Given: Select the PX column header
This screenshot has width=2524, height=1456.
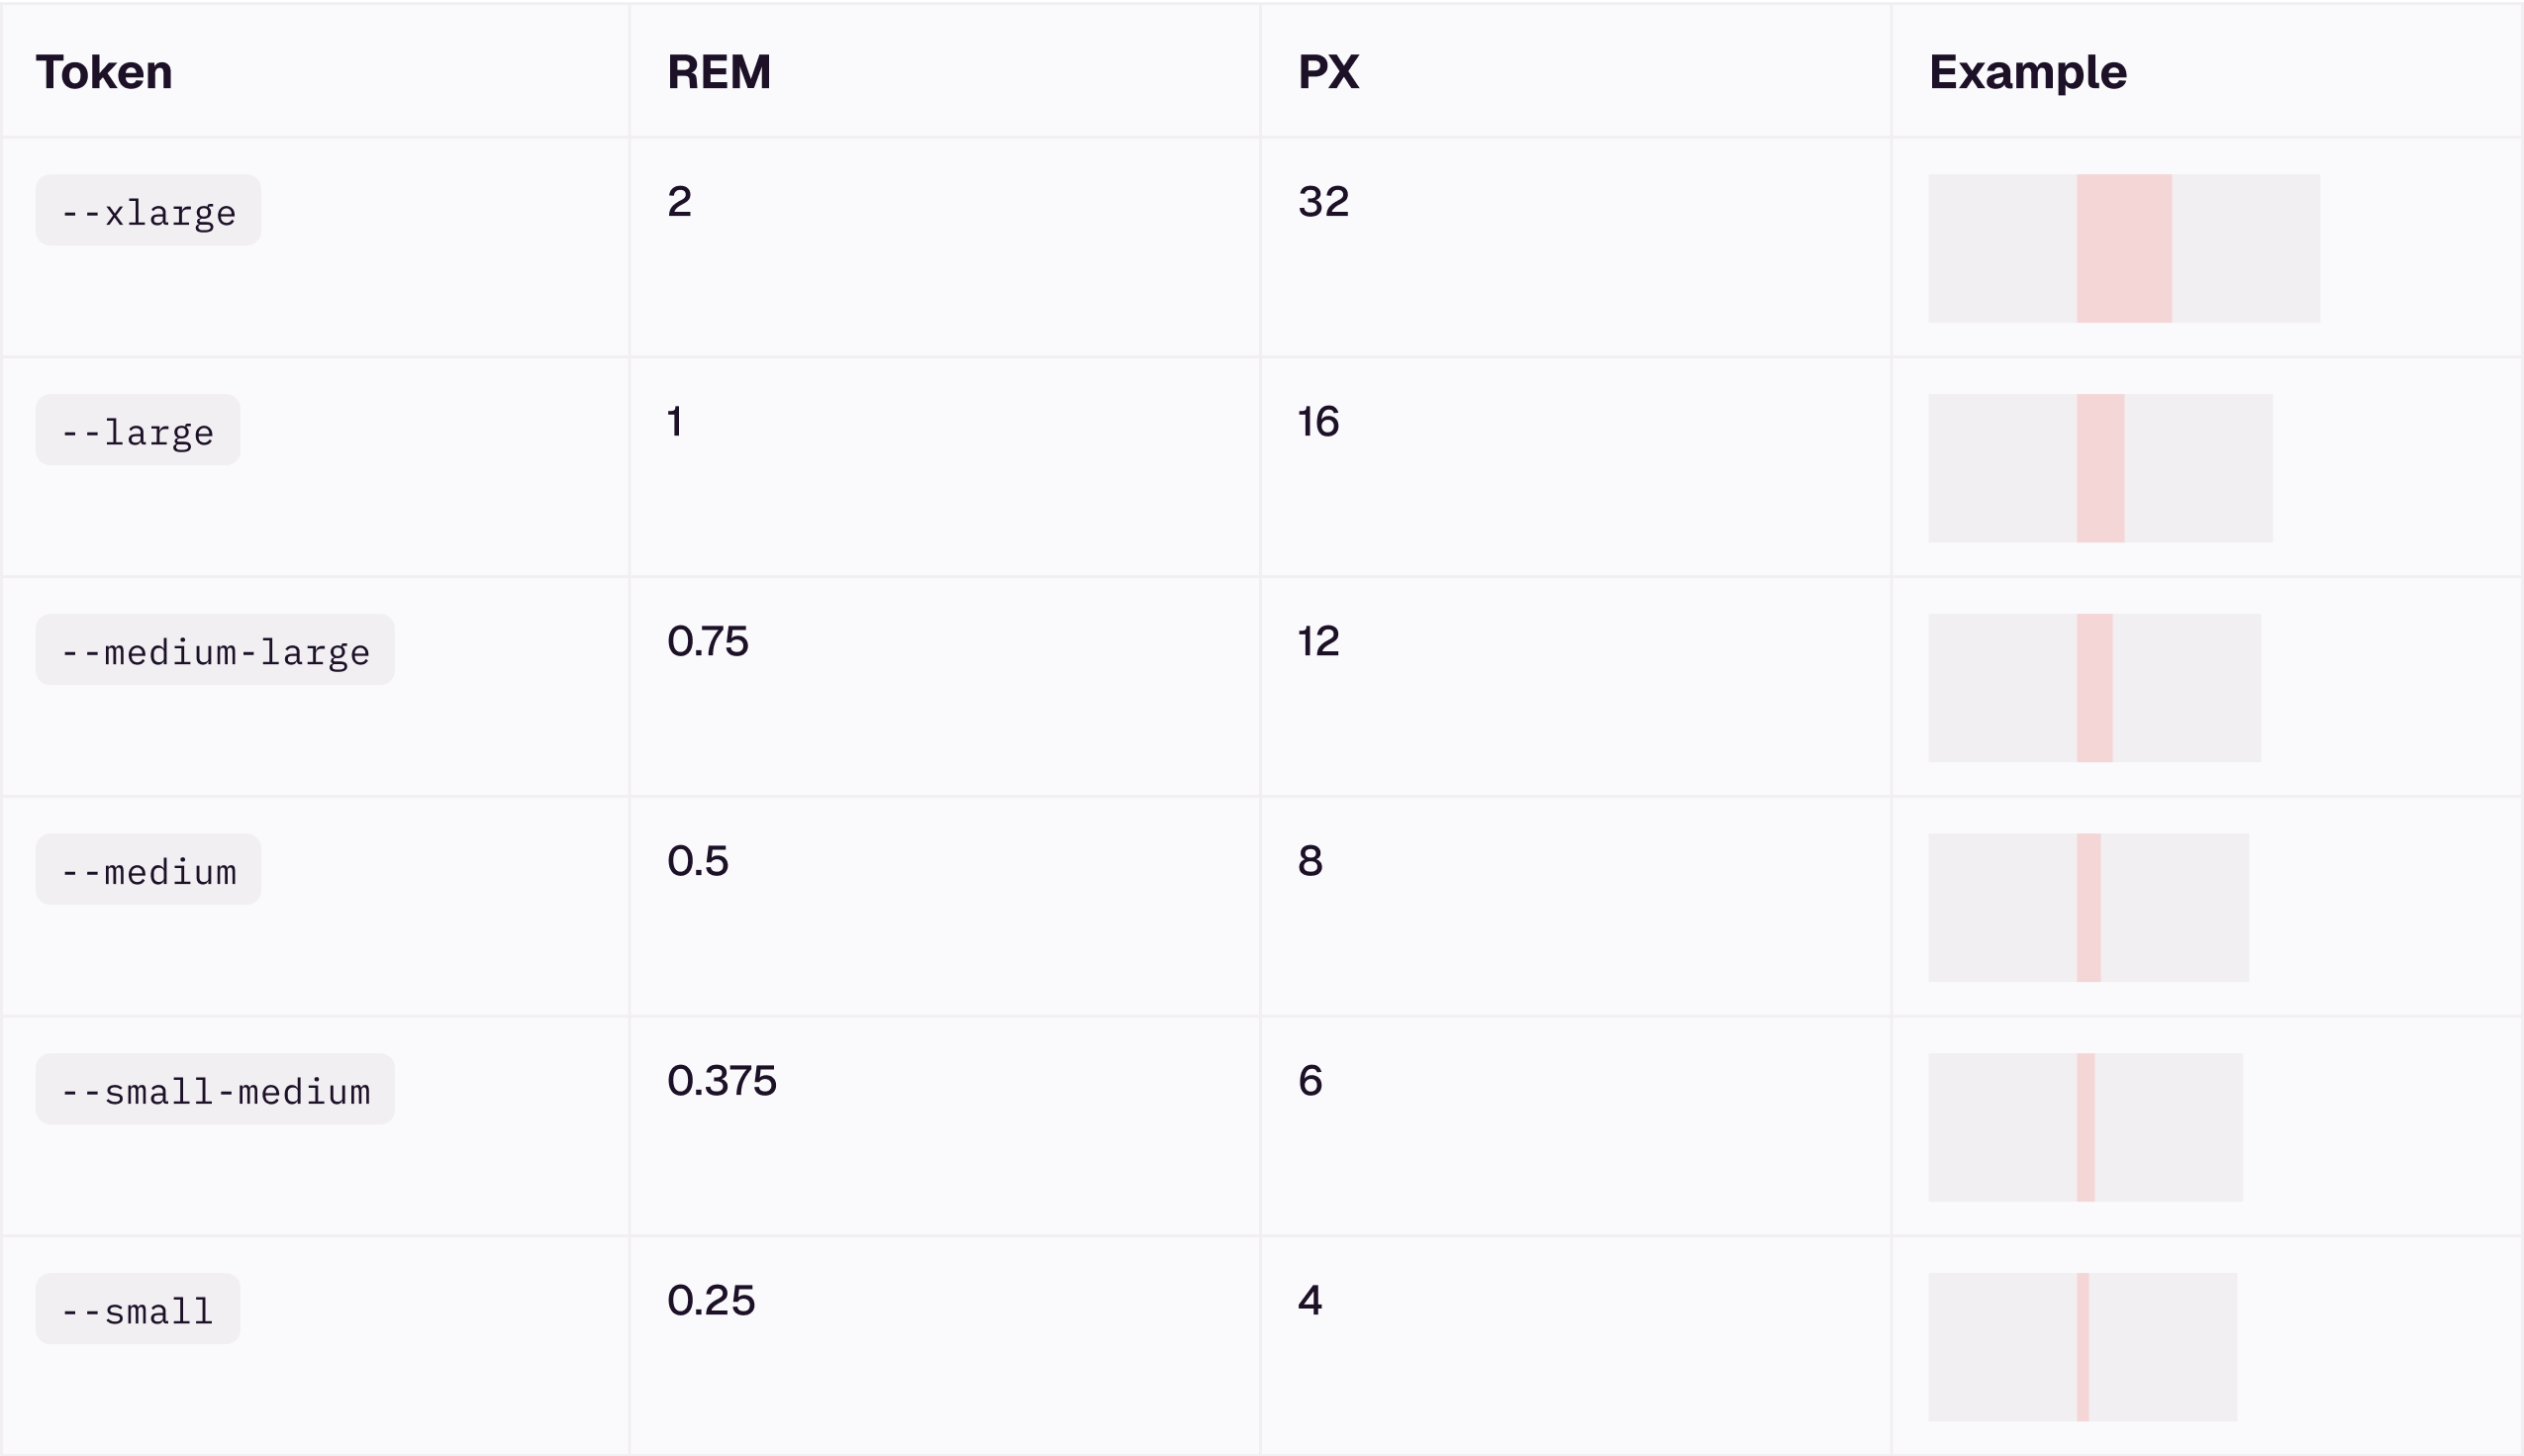Looking at the screenshot, I should pyautogui.click(x=1328, y=72).
